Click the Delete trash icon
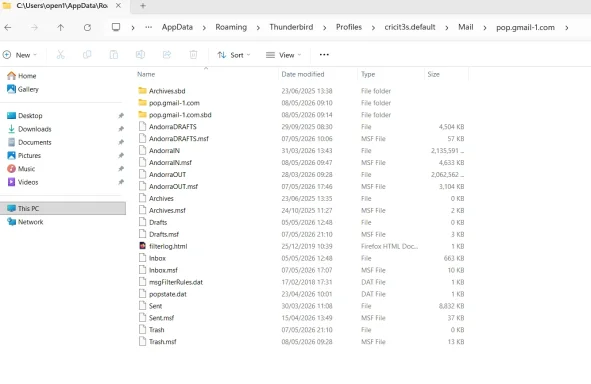 (x=193, y=55)
